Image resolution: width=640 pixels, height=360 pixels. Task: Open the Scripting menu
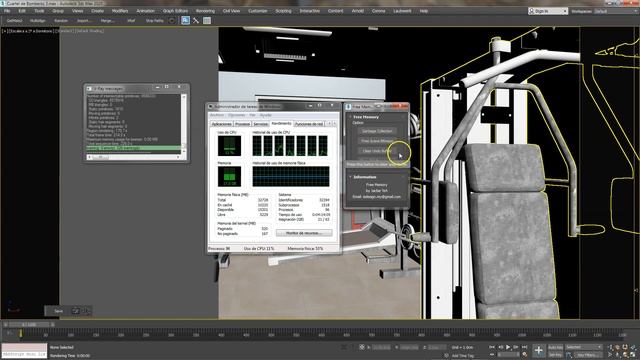tap(283, 11)
